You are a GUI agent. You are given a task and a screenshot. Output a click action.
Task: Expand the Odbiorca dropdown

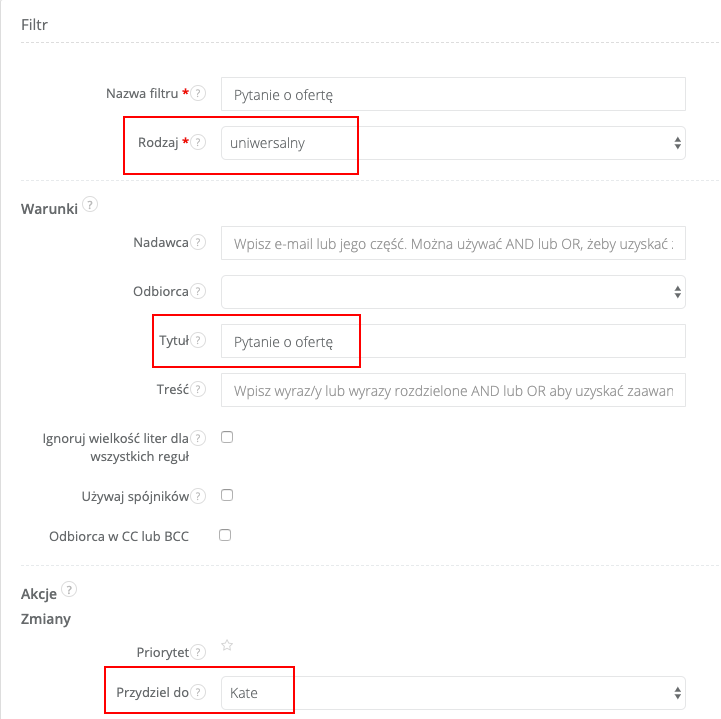pos(453,292)
